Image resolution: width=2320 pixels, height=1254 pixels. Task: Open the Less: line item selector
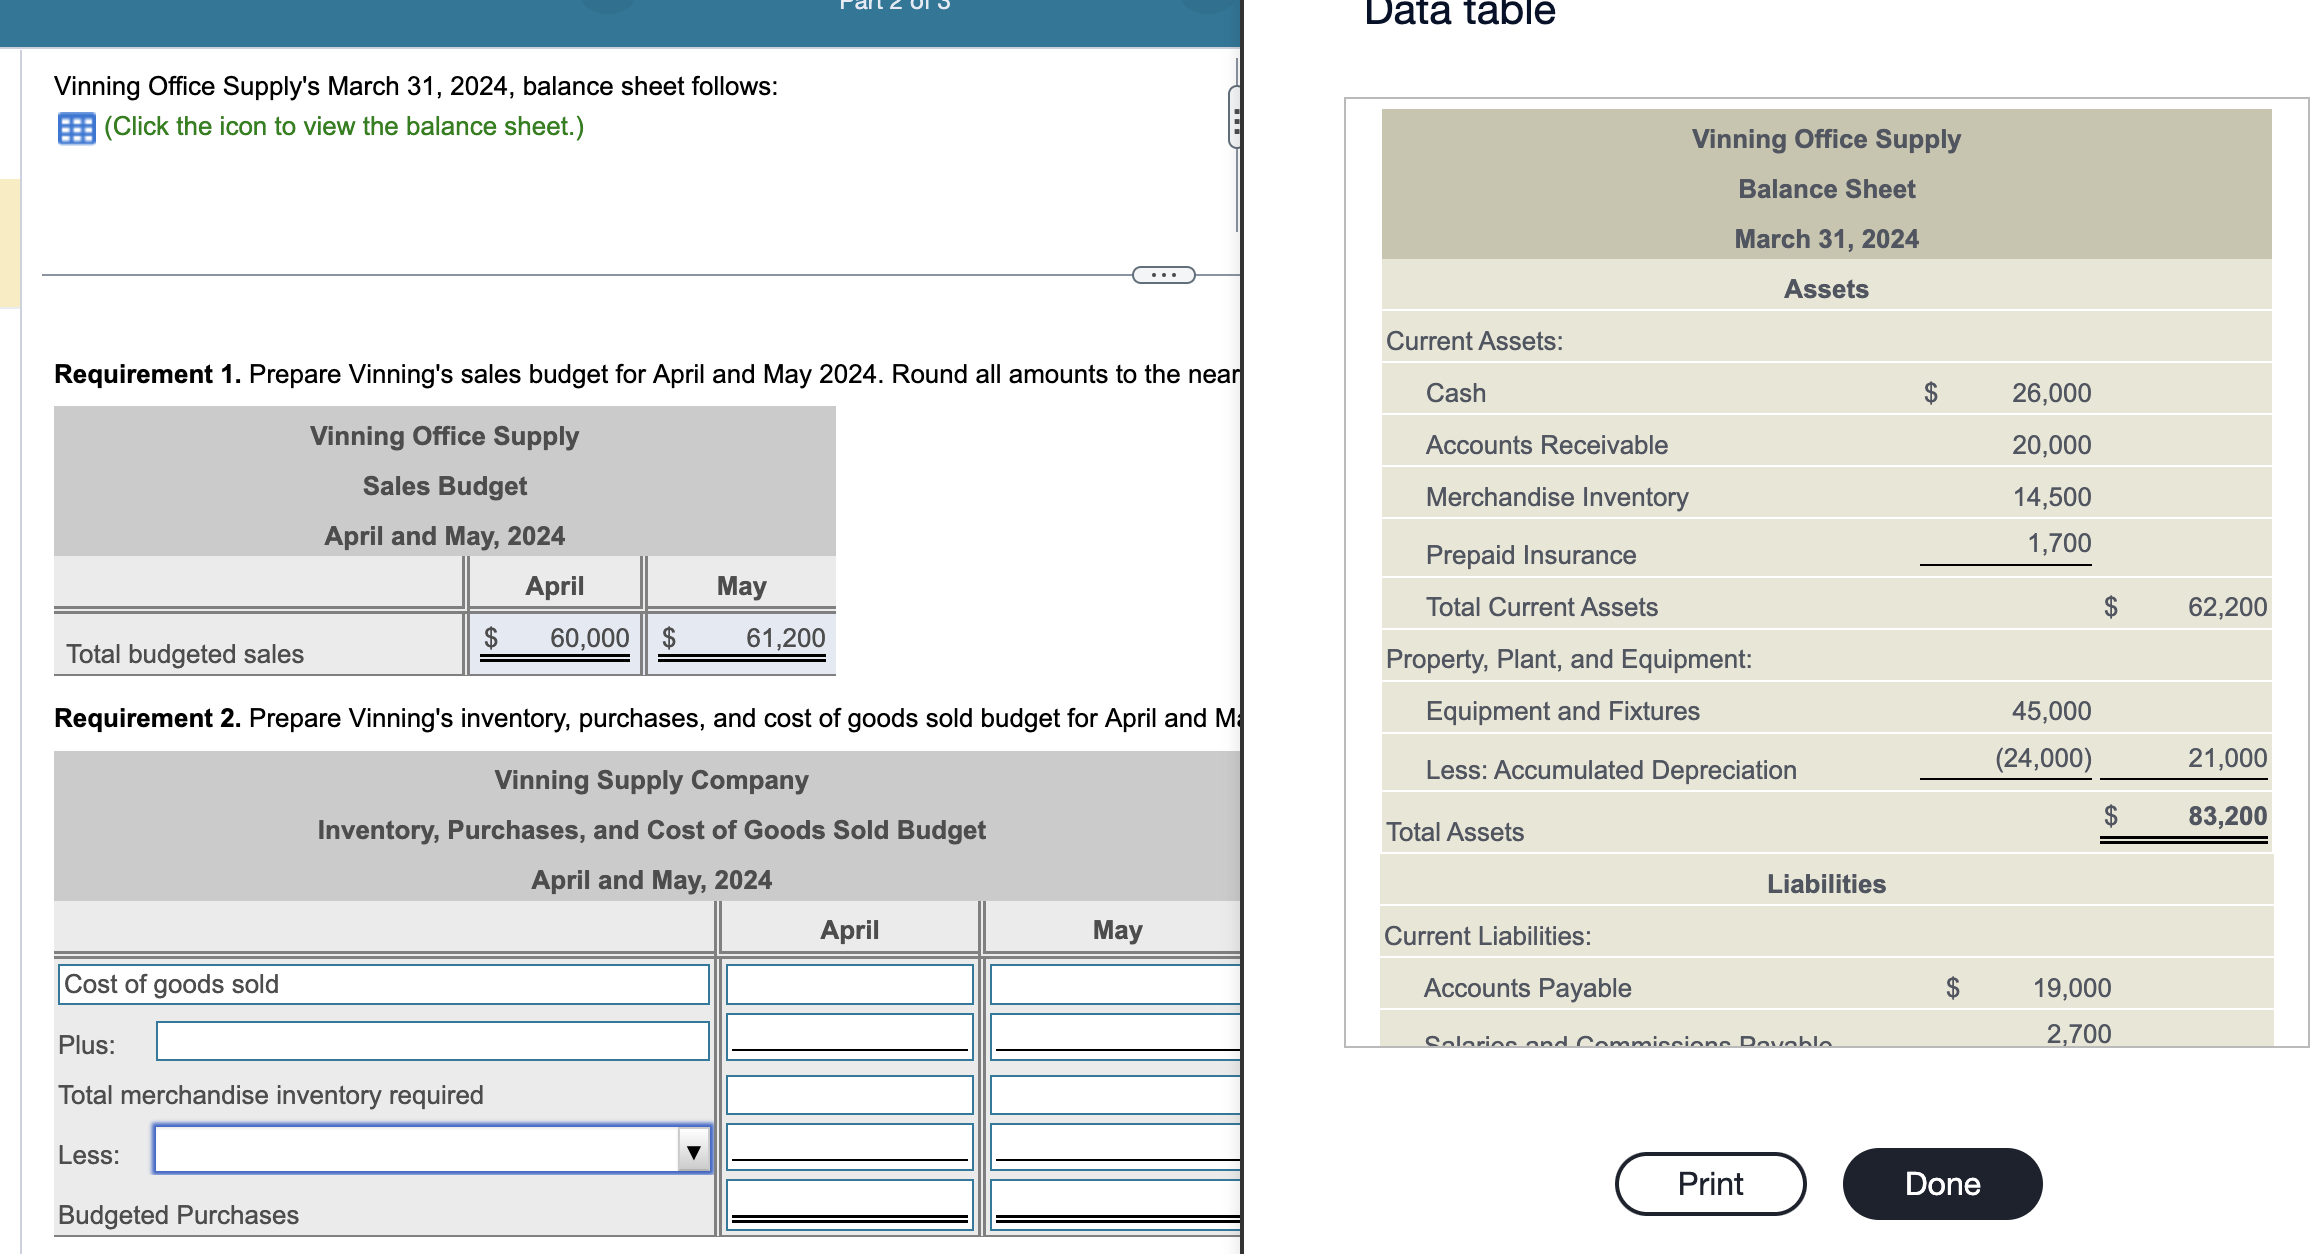pos(430,1152)
